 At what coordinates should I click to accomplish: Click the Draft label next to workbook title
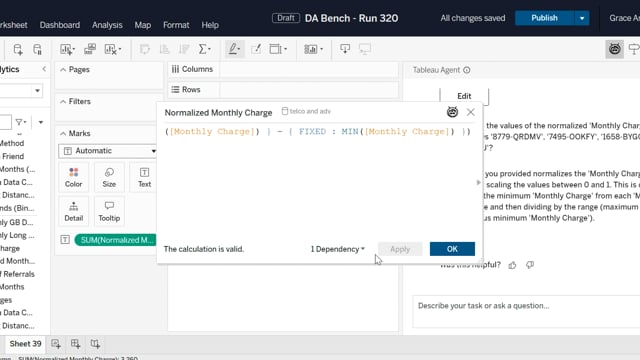tap(286, 18)
